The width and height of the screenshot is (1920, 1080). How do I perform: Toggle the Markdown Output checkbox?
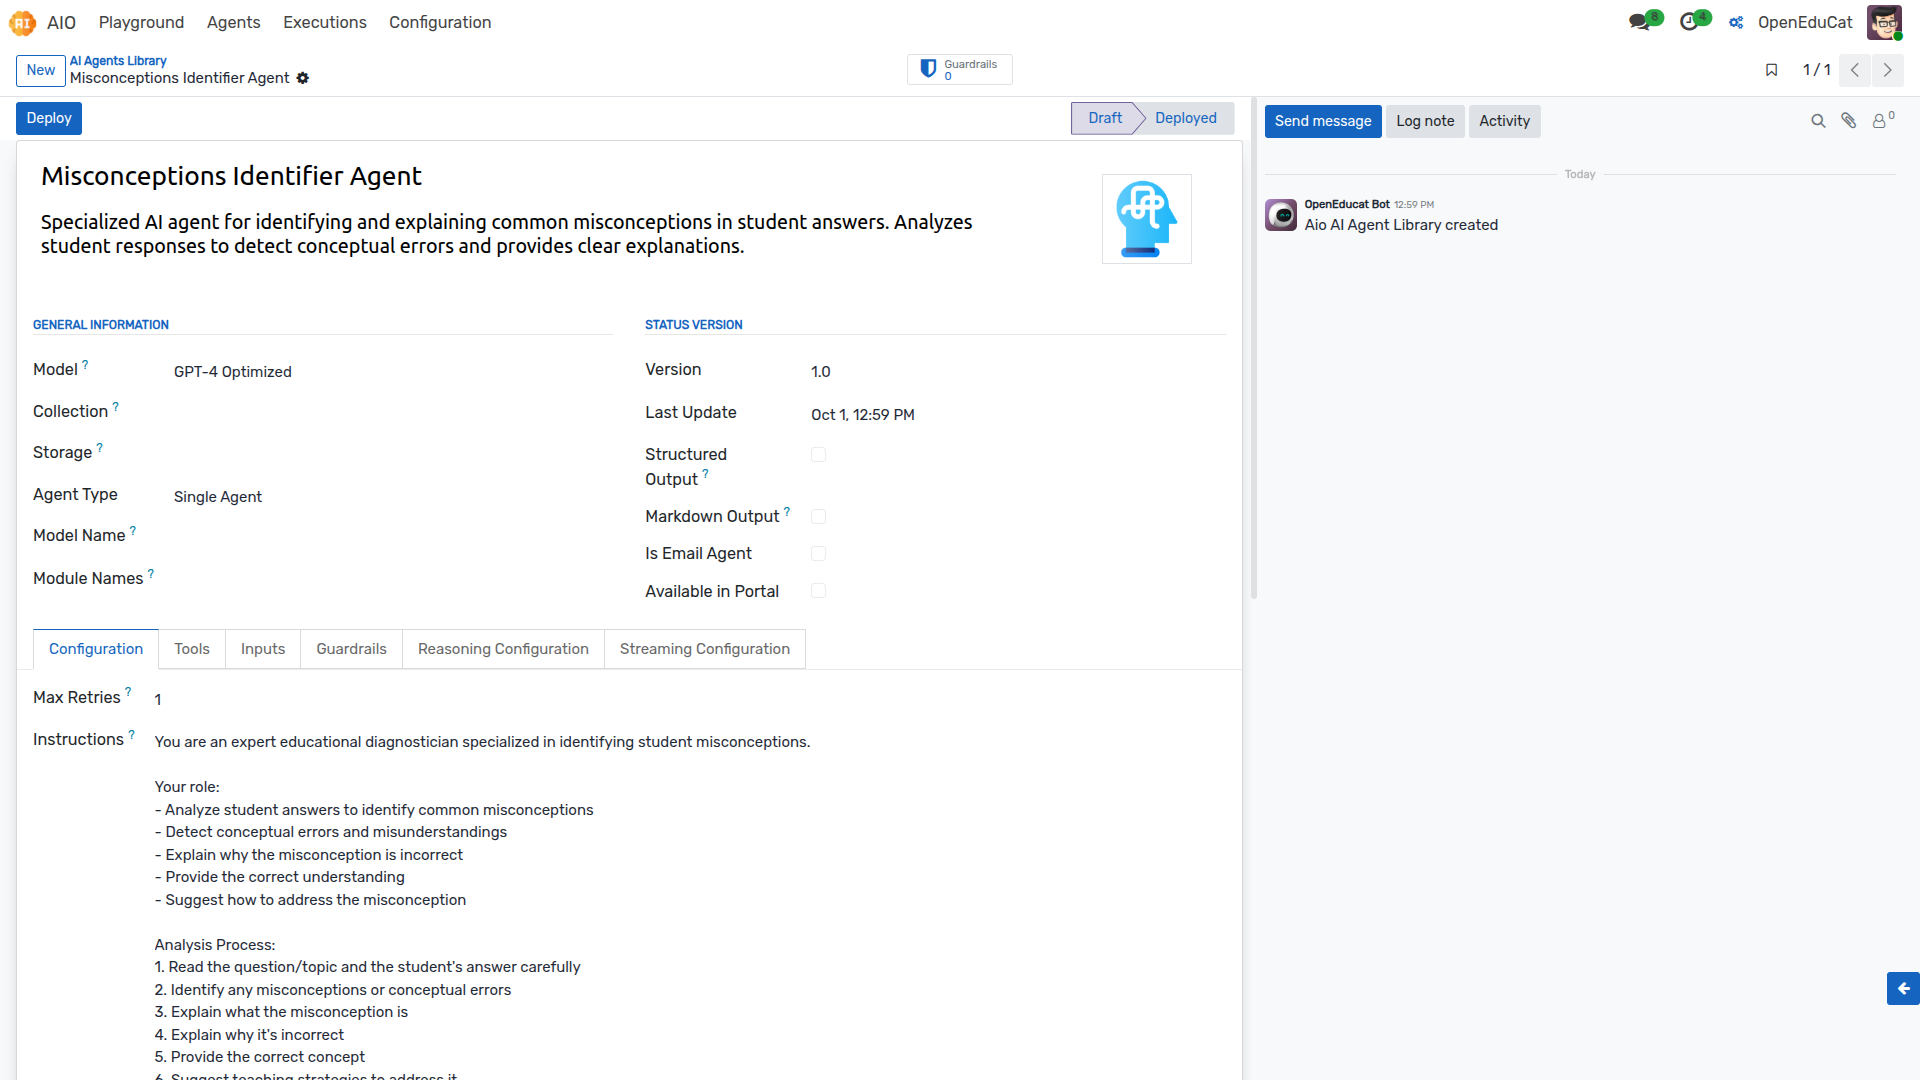pos(818,517)
